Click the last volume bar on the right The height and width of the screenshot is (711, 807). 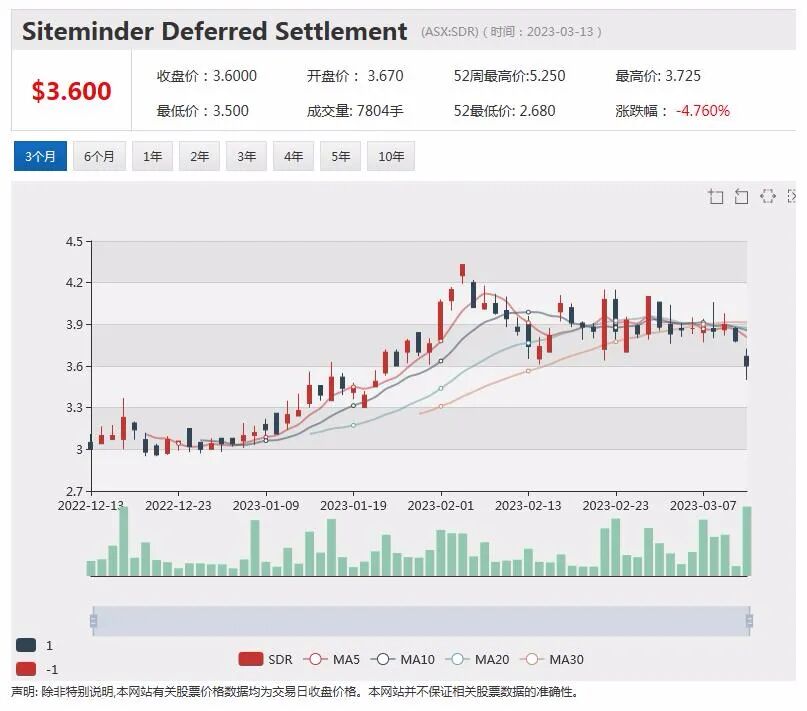coord(747,541)
